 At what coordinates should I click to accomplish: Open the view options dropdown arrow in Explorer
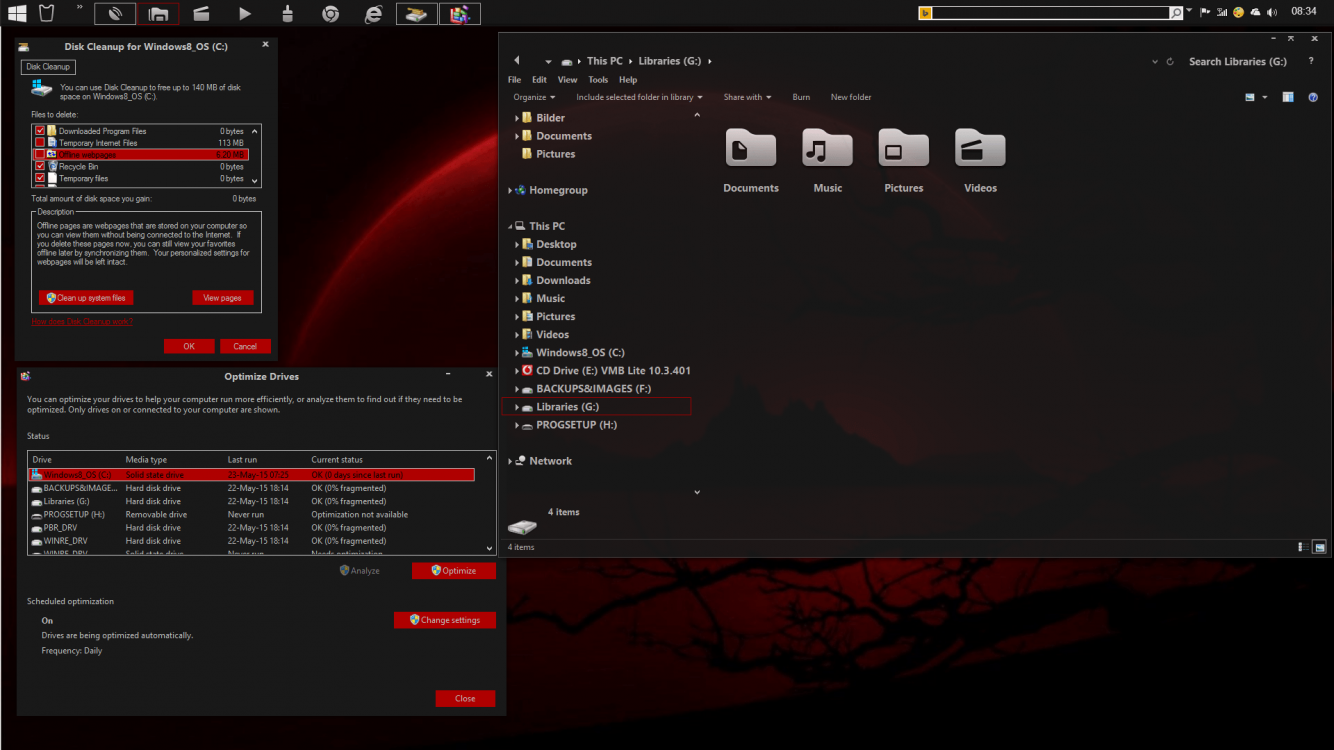pyautogui.click(x=1265, y=97)
